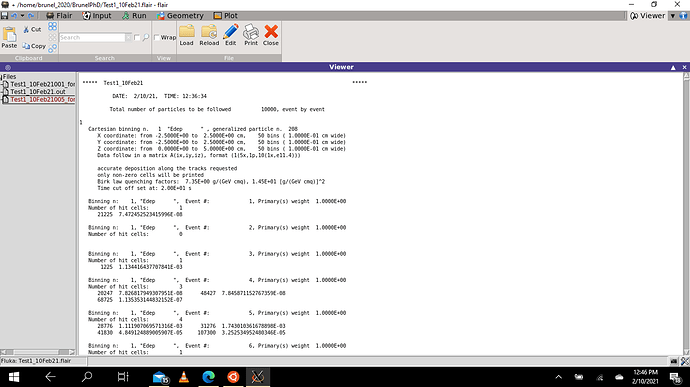Toggle the checkbox beside the search field
690x387 pixels.
[x=137, y=37]
